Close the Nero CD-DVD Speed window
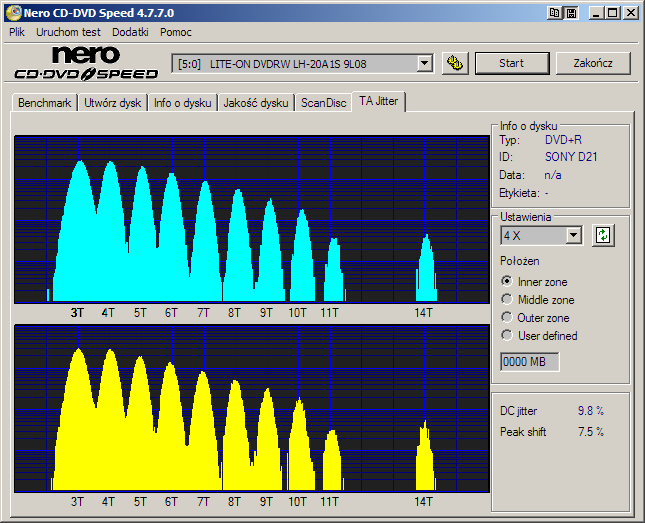This screenshot has width=645, height=523. coord(630,13)
